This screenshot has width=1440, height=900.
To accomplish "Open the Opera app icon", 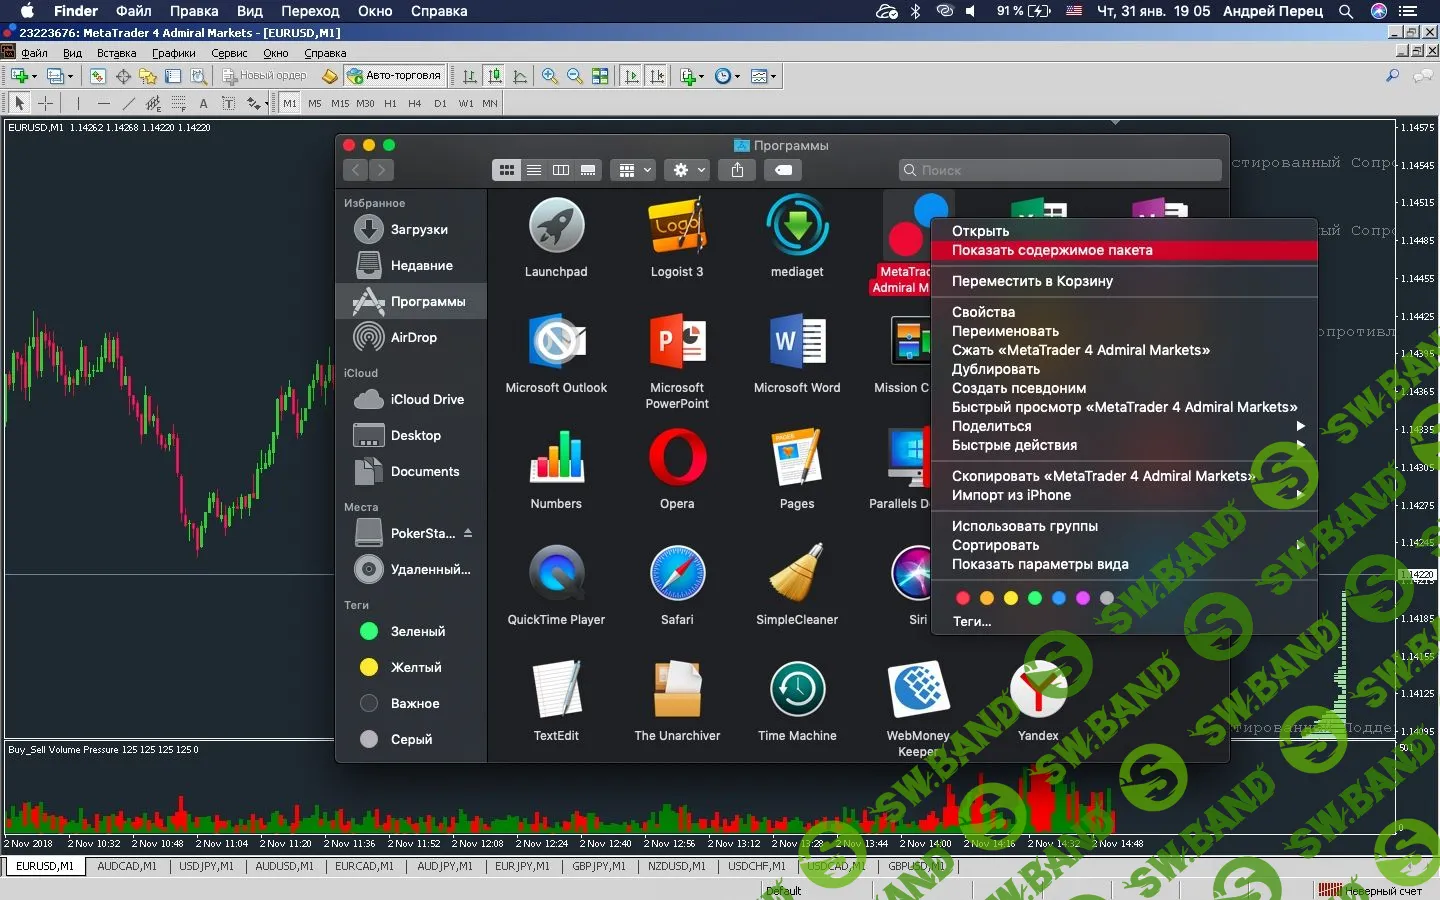I will (x=677, y=458).
